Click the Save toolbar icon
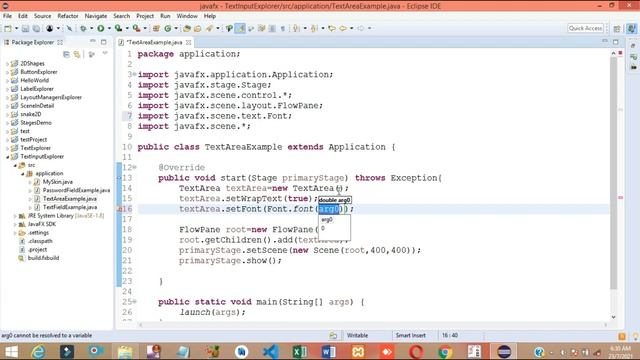This screenshot has width=640, height=360. pyautogui.click(x=25, y=28)
